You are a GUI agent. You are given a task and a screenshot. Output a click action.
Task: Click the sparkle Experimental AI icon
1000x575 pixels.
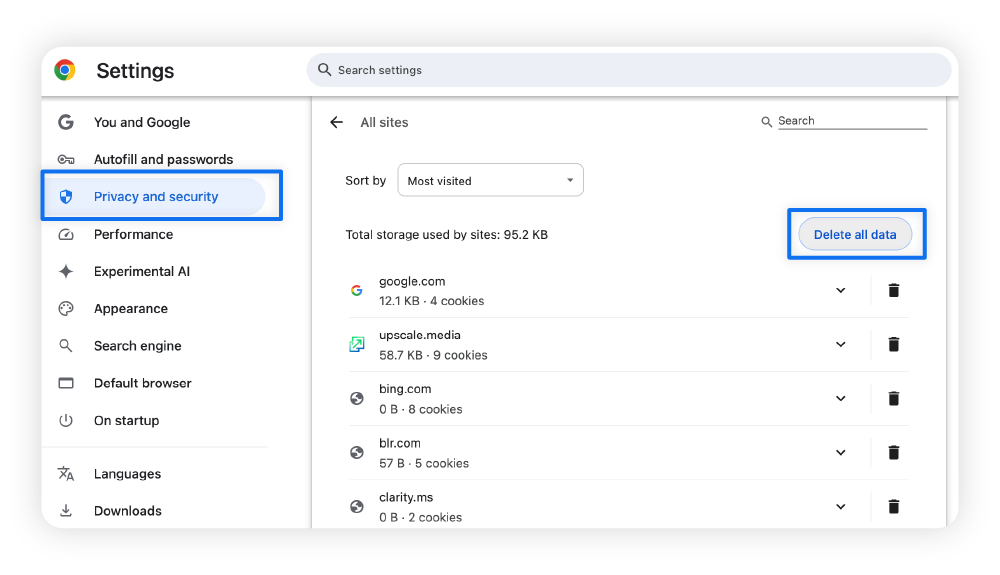coord(66,272)
